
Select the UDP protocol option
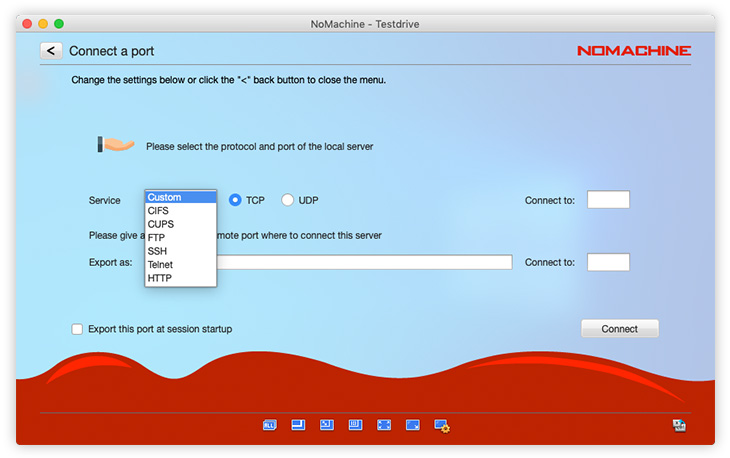[x=288, y=200]
